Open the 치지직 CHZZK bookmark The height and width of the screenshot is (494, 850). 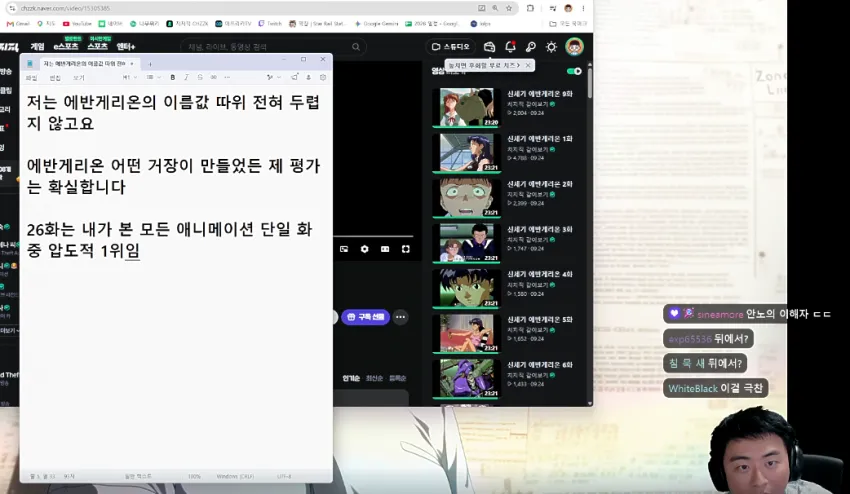pos(187,24)
